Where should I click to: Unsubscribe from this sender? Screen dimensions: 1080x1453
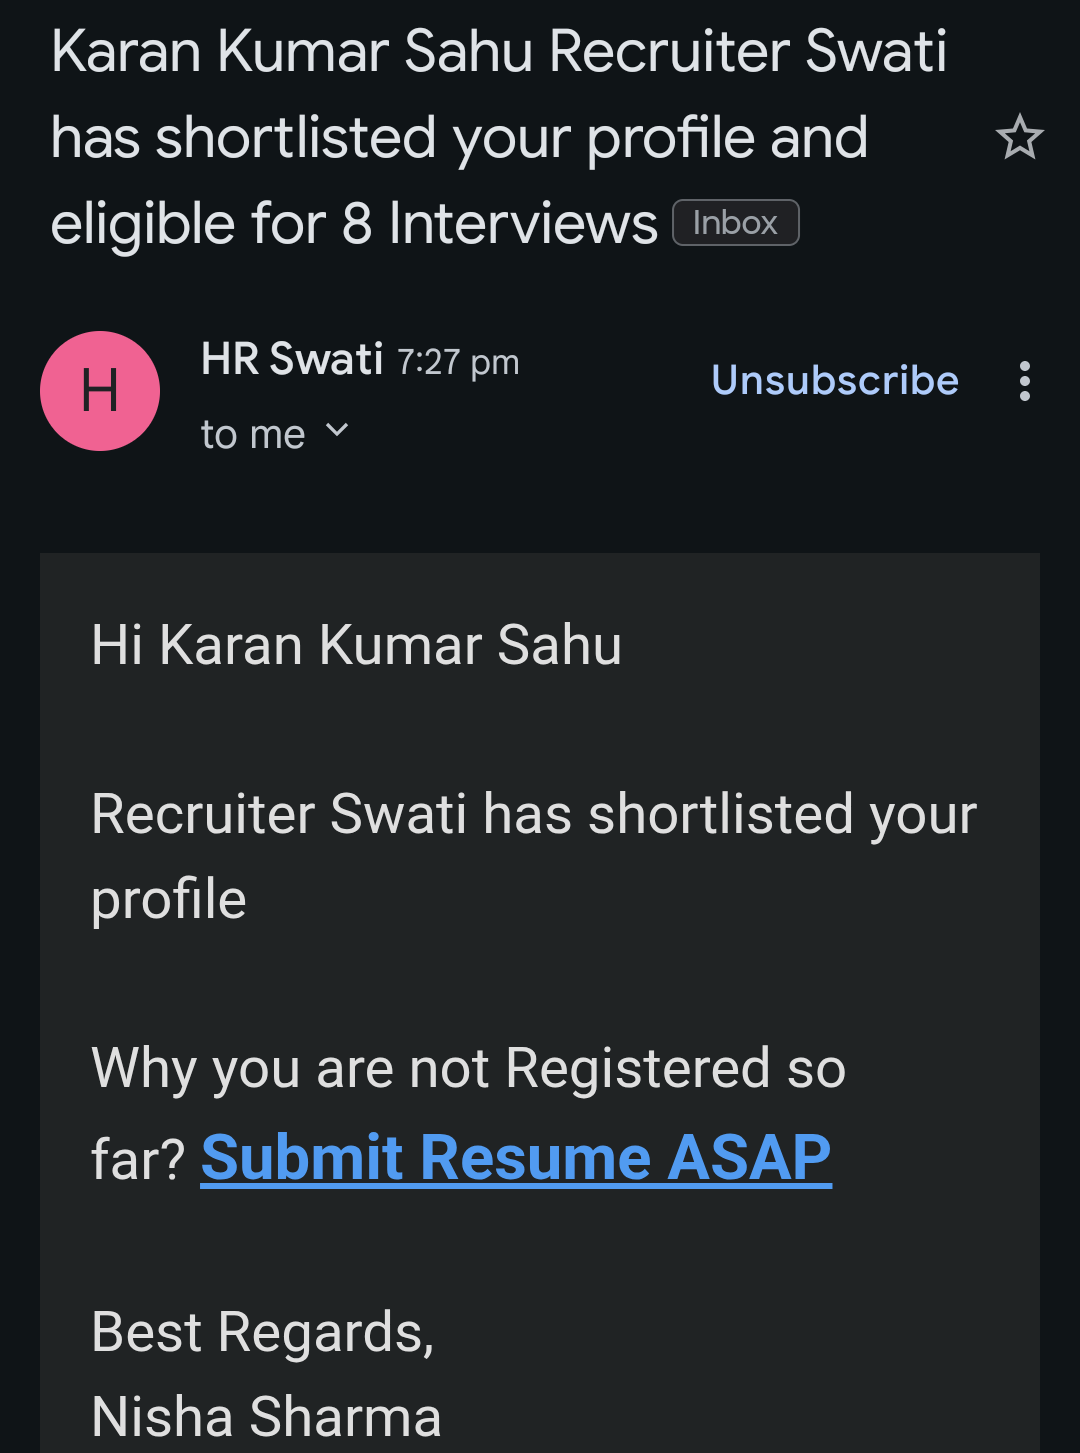[x=834, y=381]
